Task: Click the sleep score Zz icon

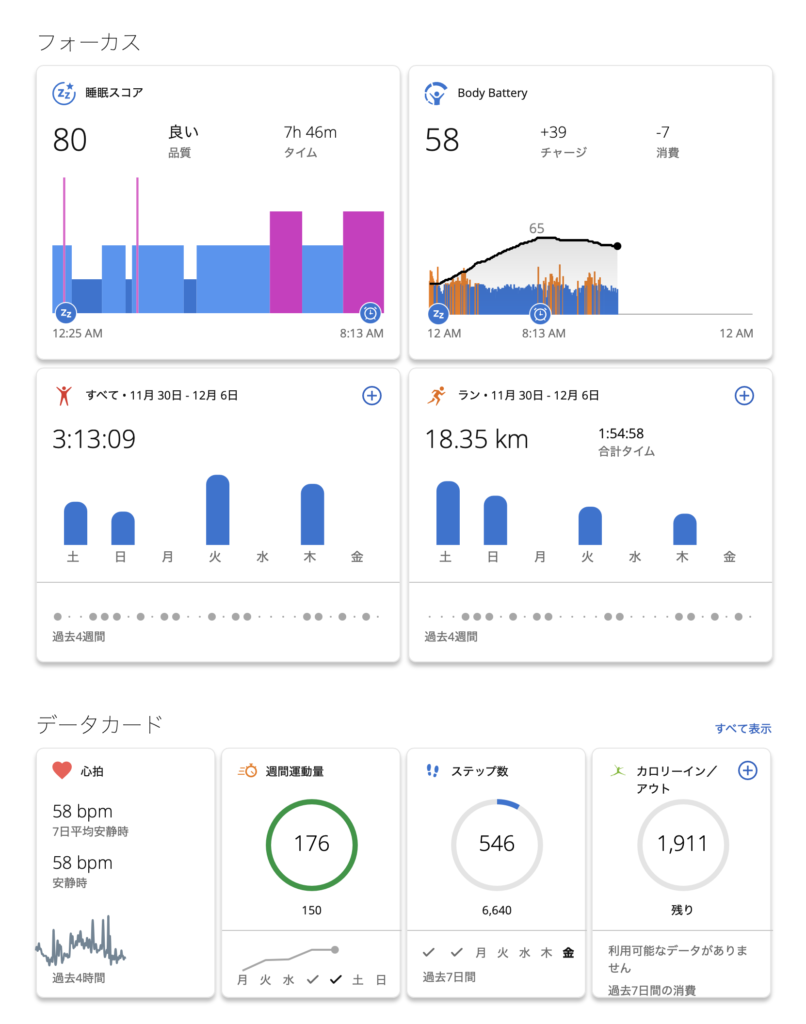Action: (x=64, y=93)
